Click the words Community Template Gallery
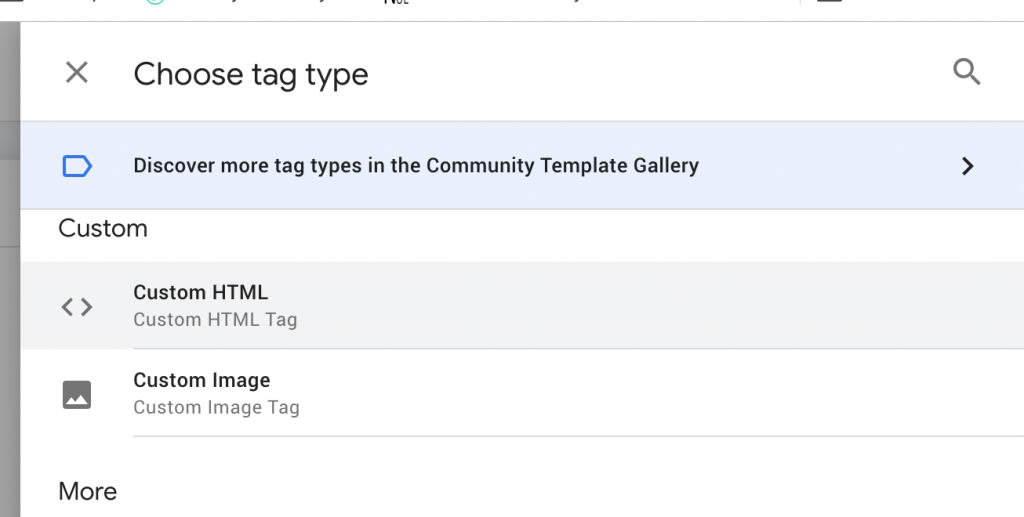Screen dimensions: 1024x517 click(562, 166)
